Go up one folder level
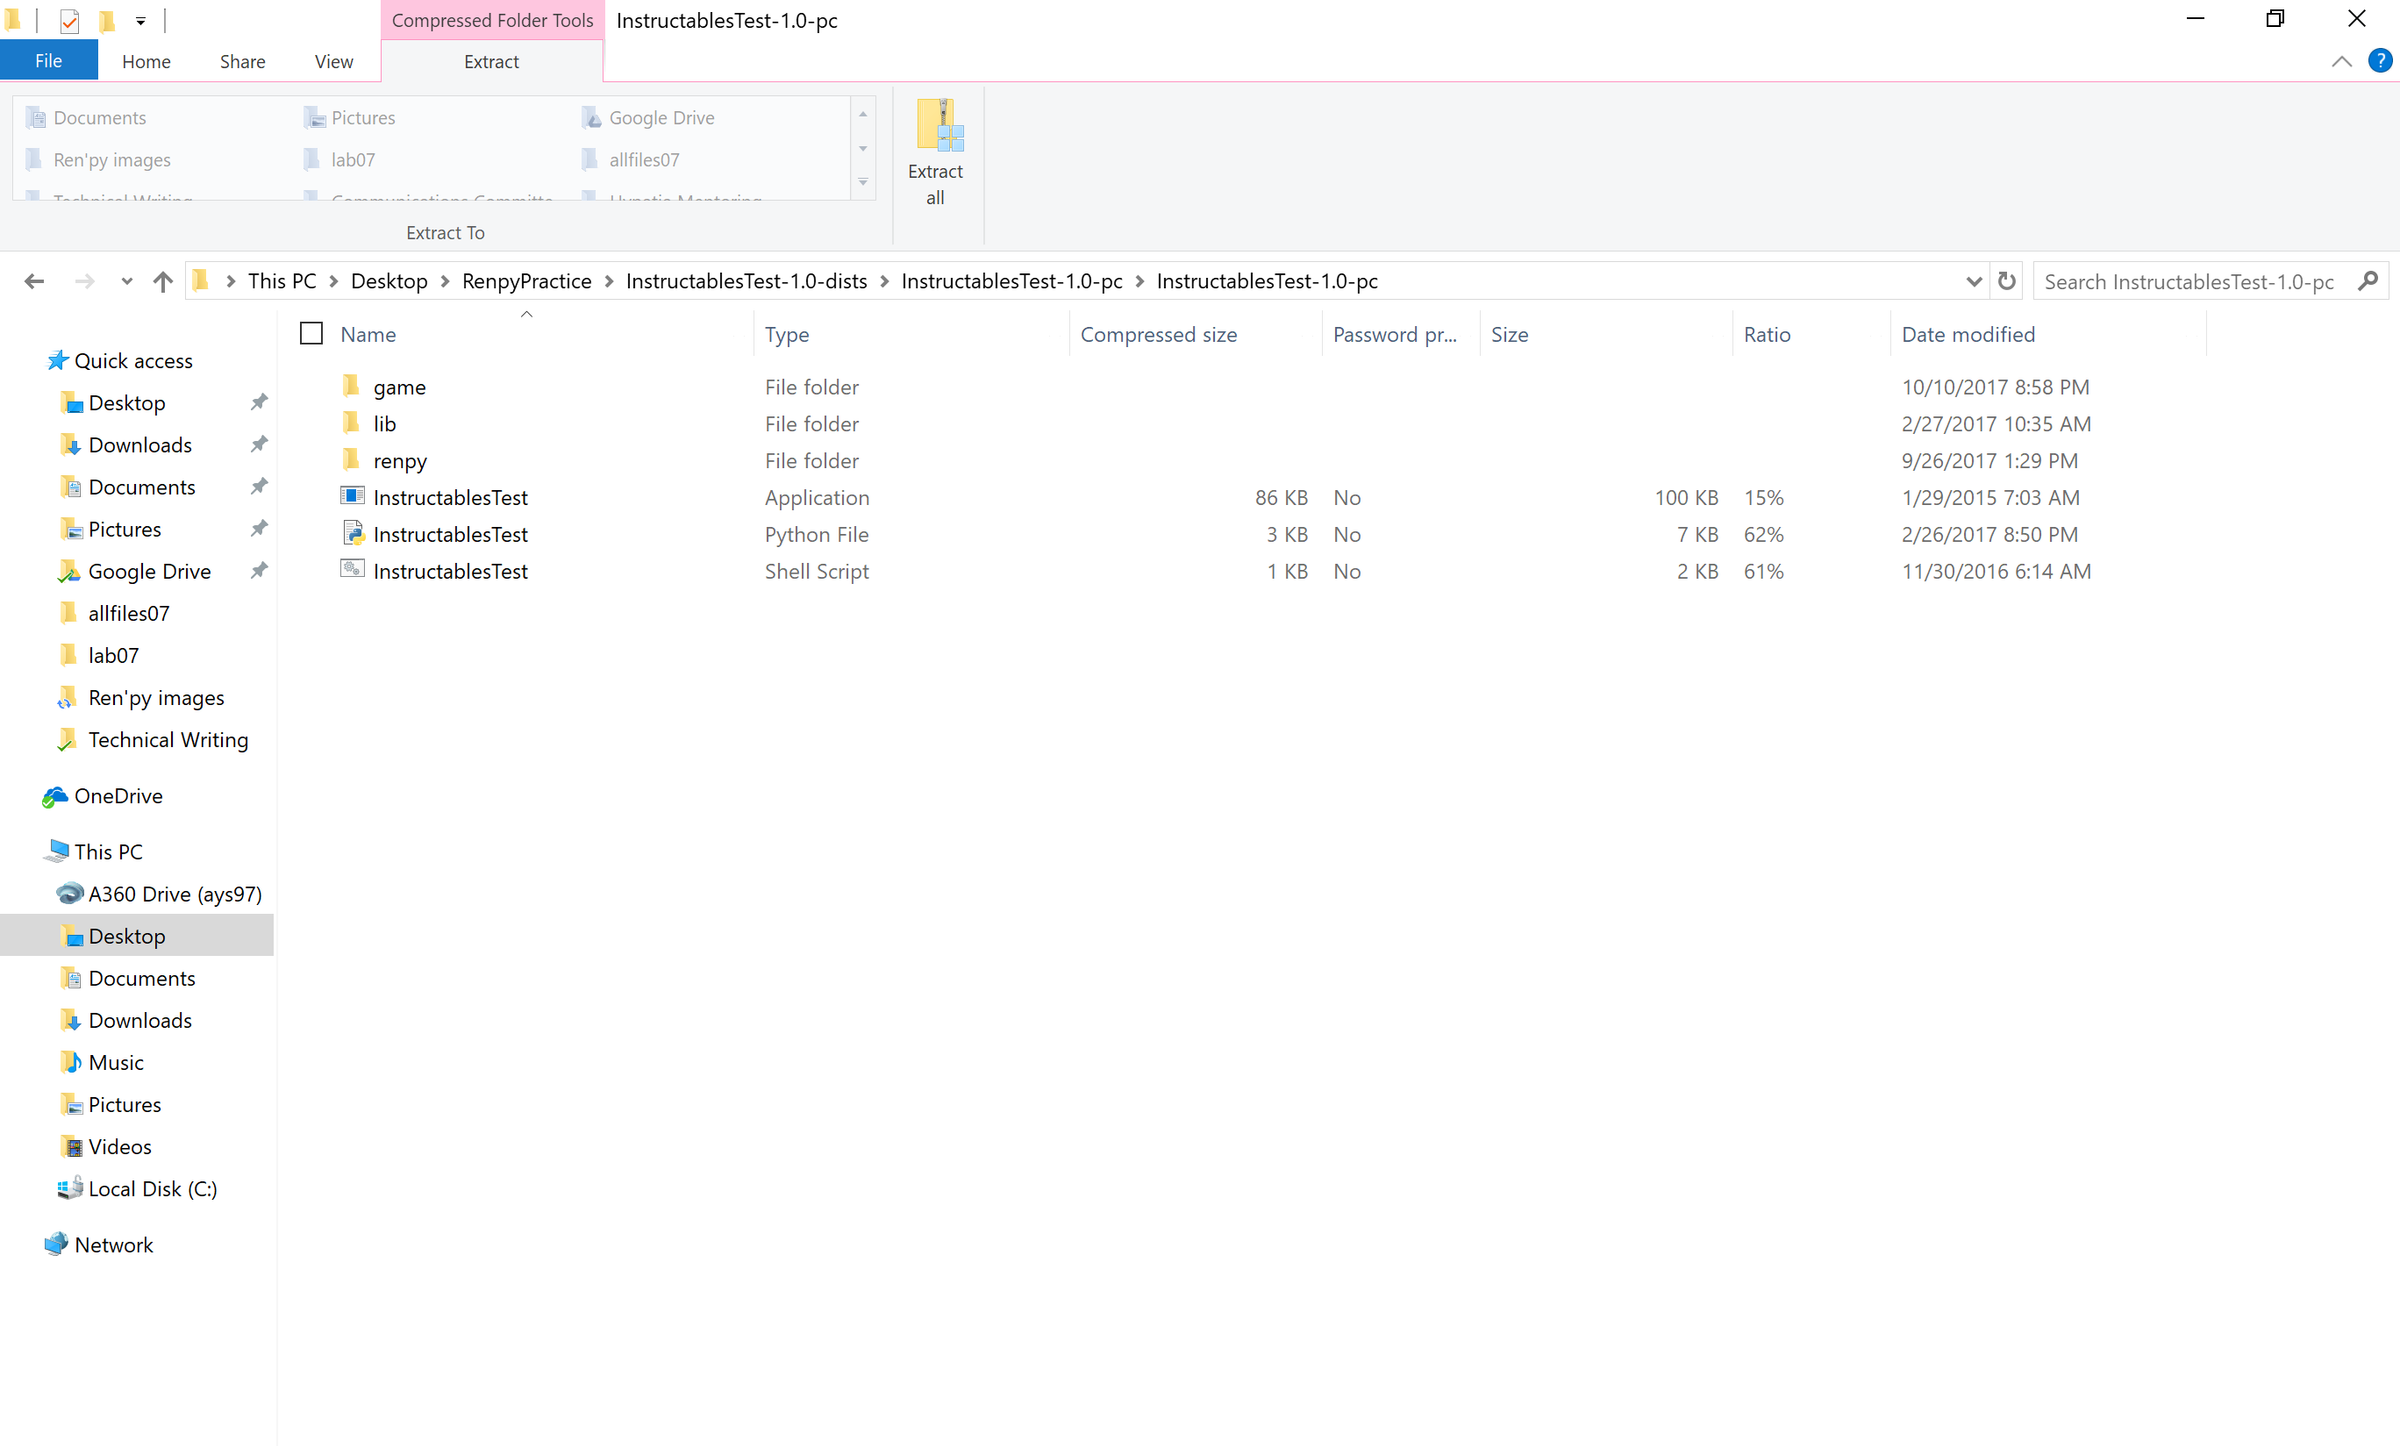The image size is (2400, 1446). pos(162,281)
